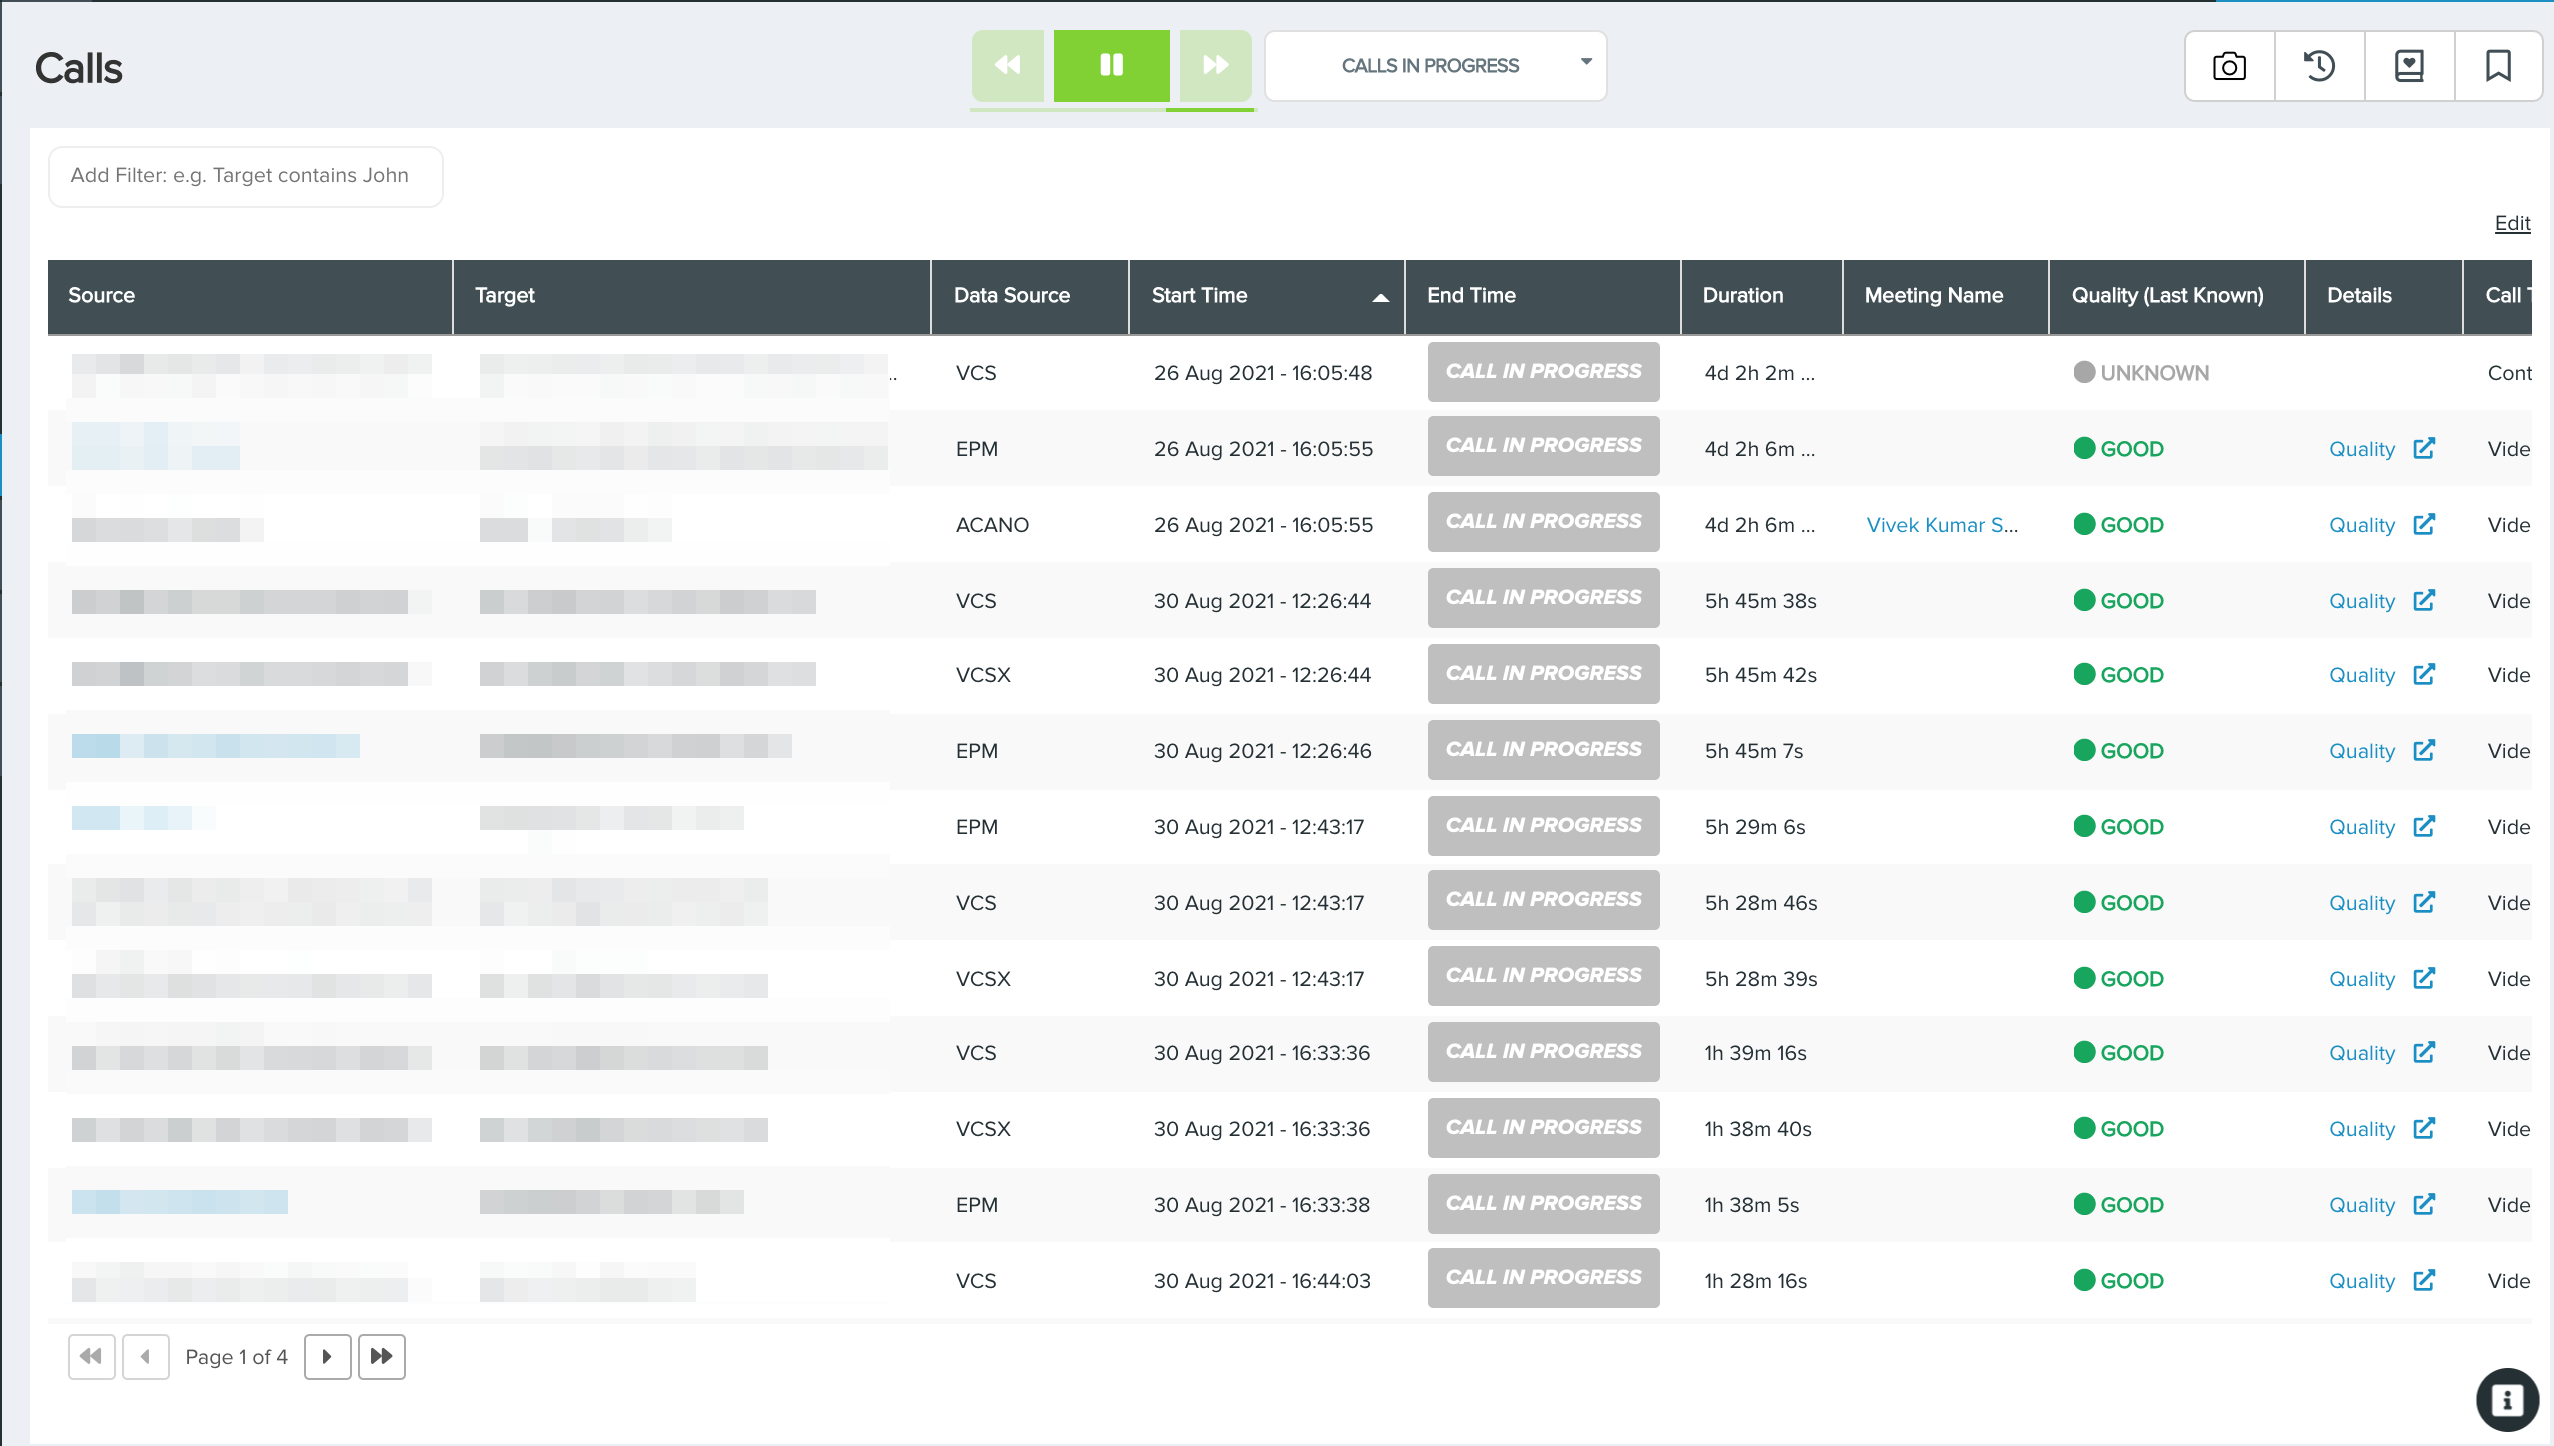Open Quality link for 16:05:55 EPM call

click(2362, 449)
